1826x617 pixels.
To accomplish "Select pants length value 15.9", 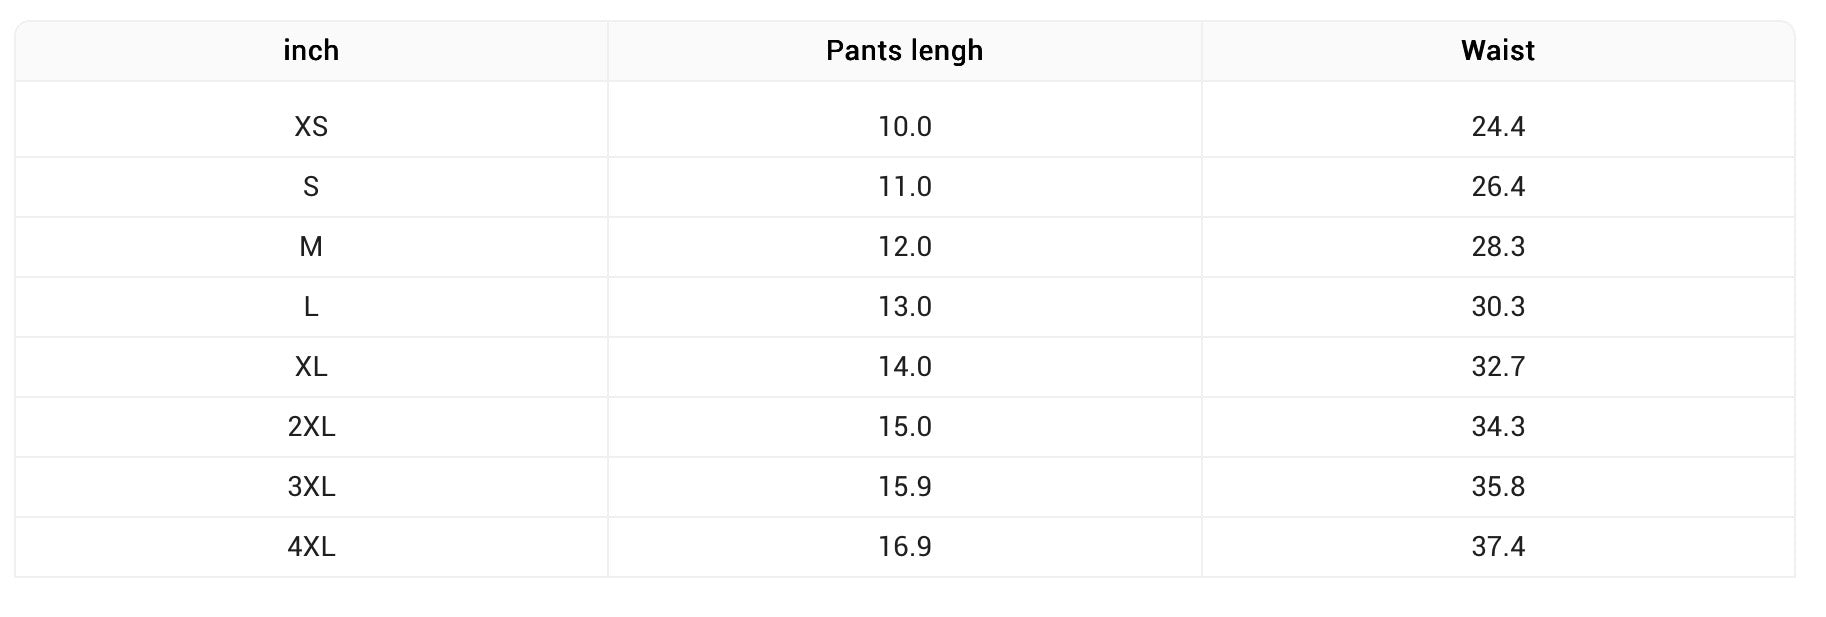I will 904,487.
